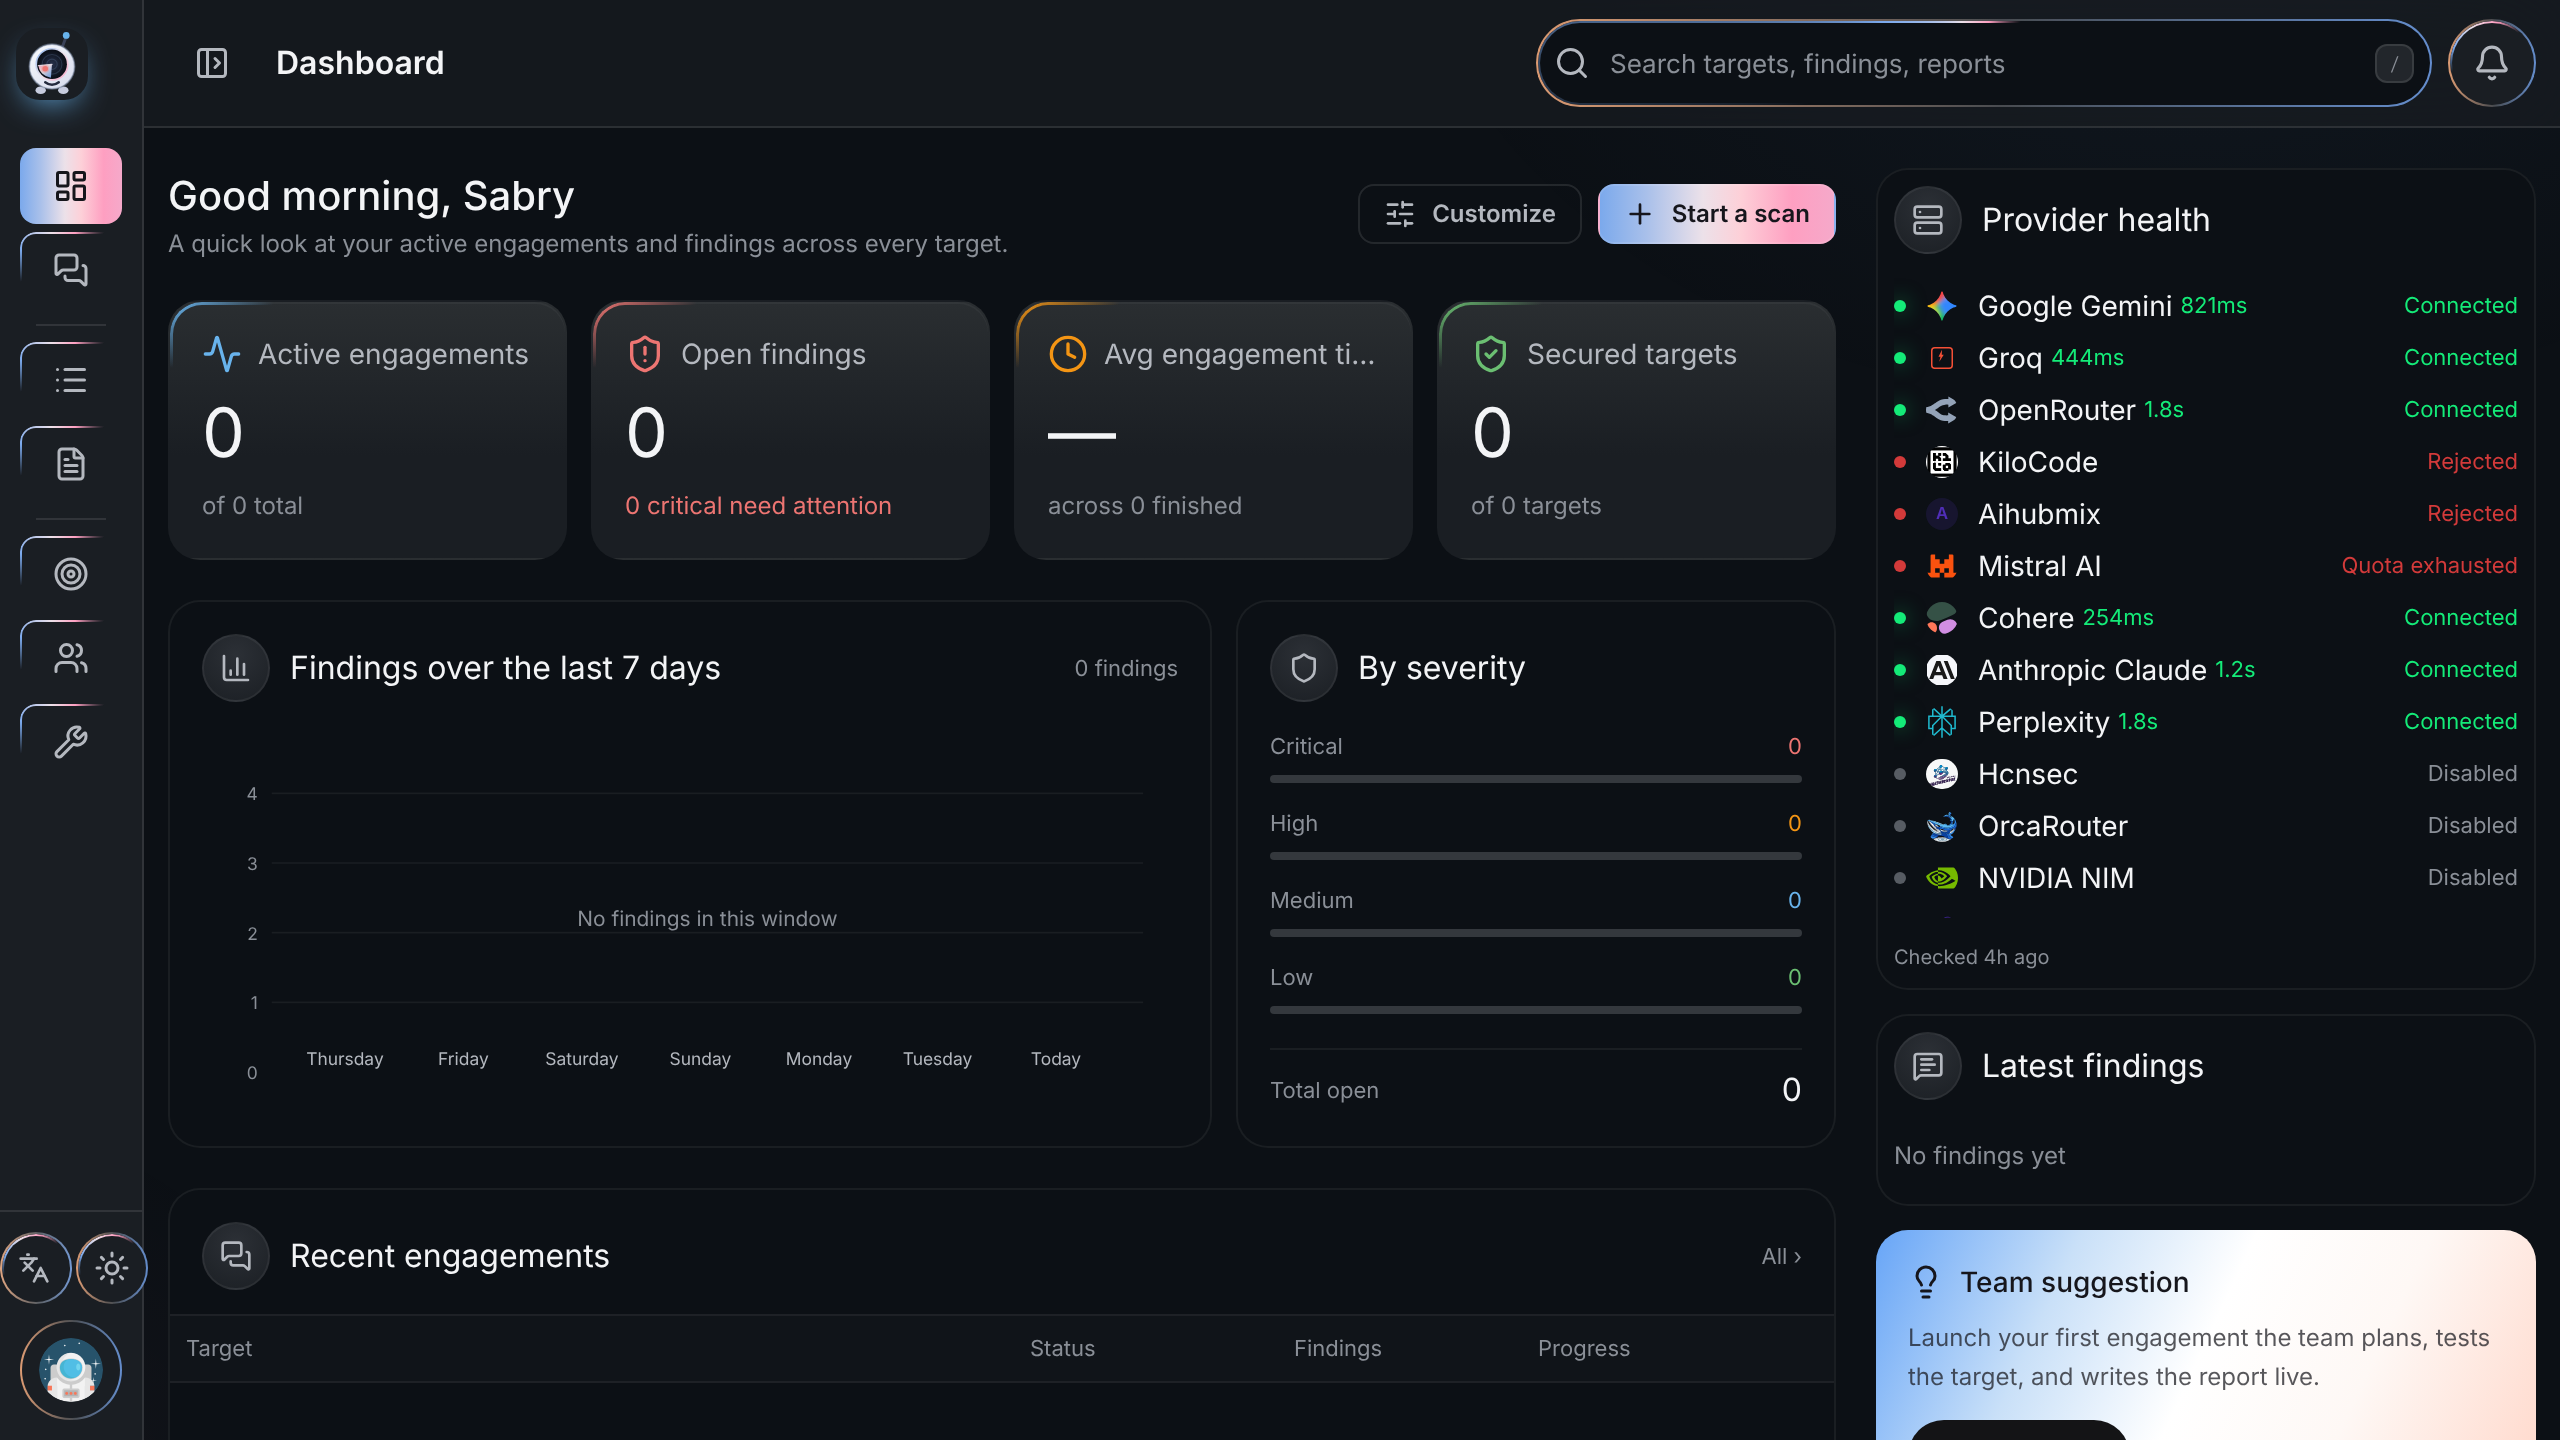Click the Customize button
This screenshot has height=1440, width=2560.
pyautogui.click(x=1469, y=214)
